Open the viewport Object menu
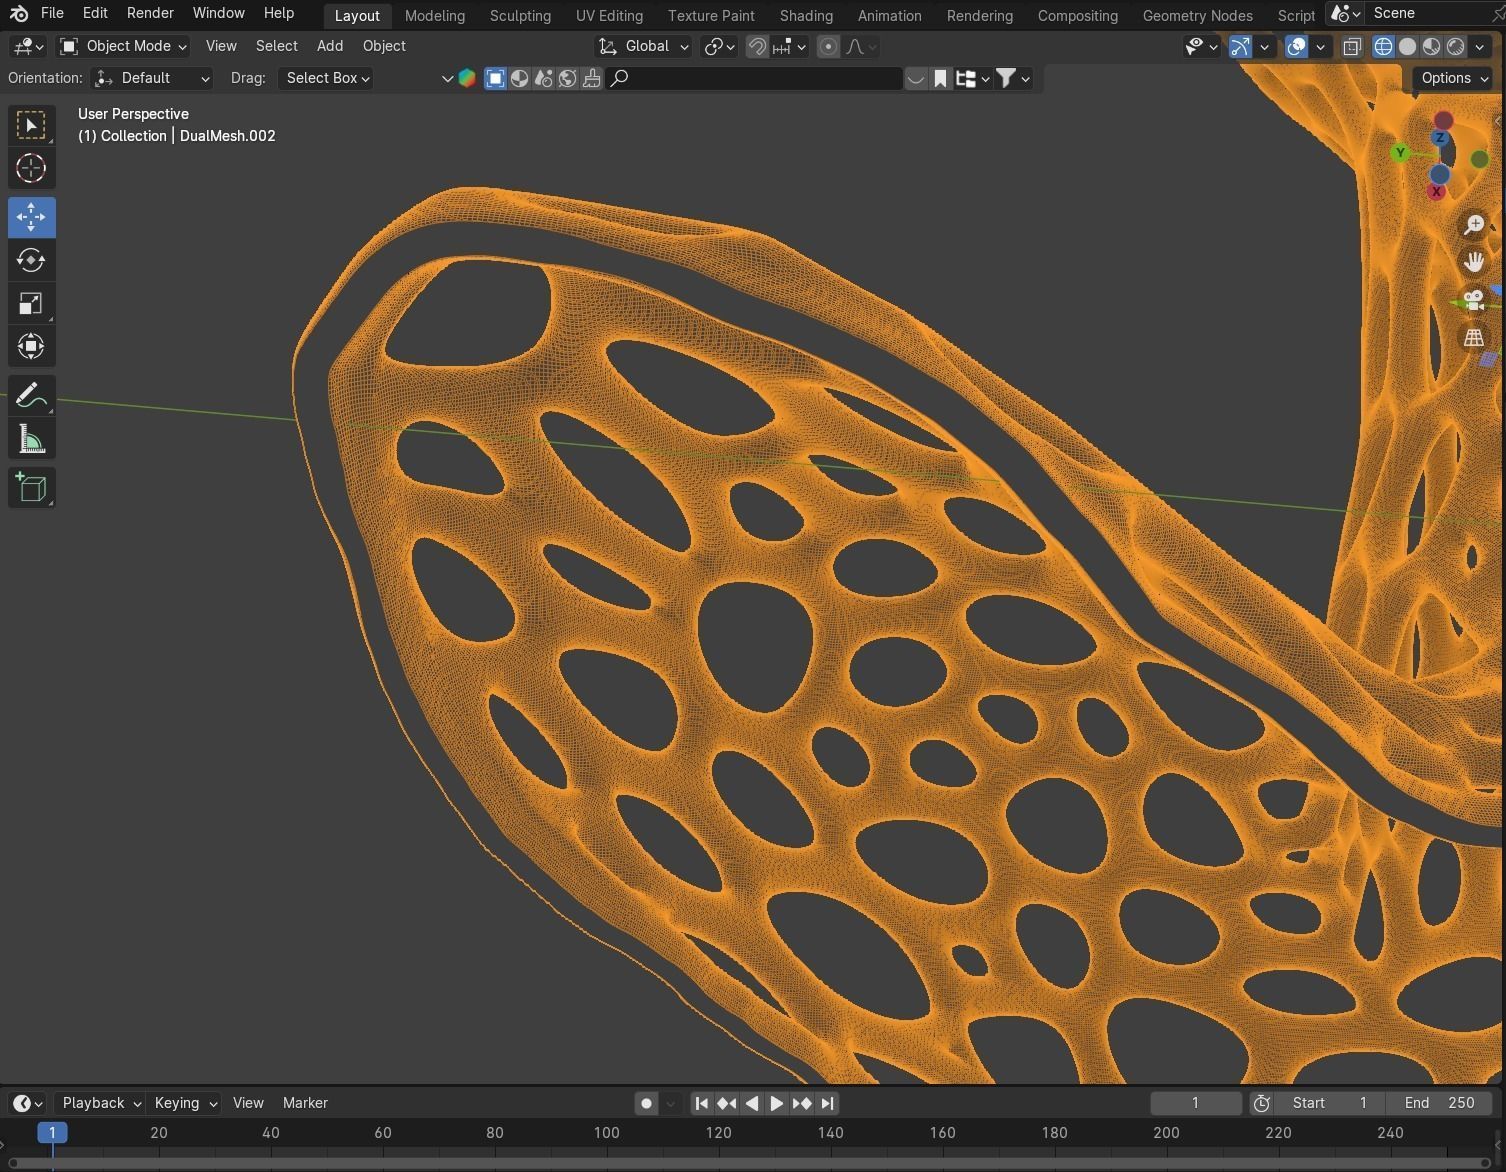This screenshot has width=1506, height=1172. pyautogui.click(x=384, y=46)
